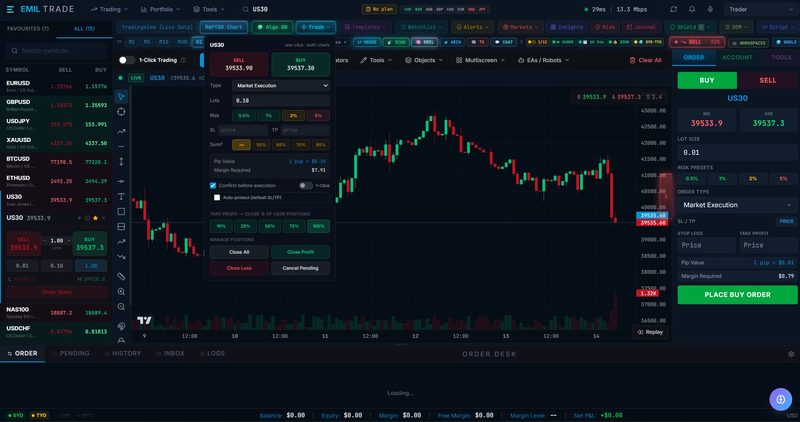
Task: Open the LOGS tab
Action: coord(212,353)
